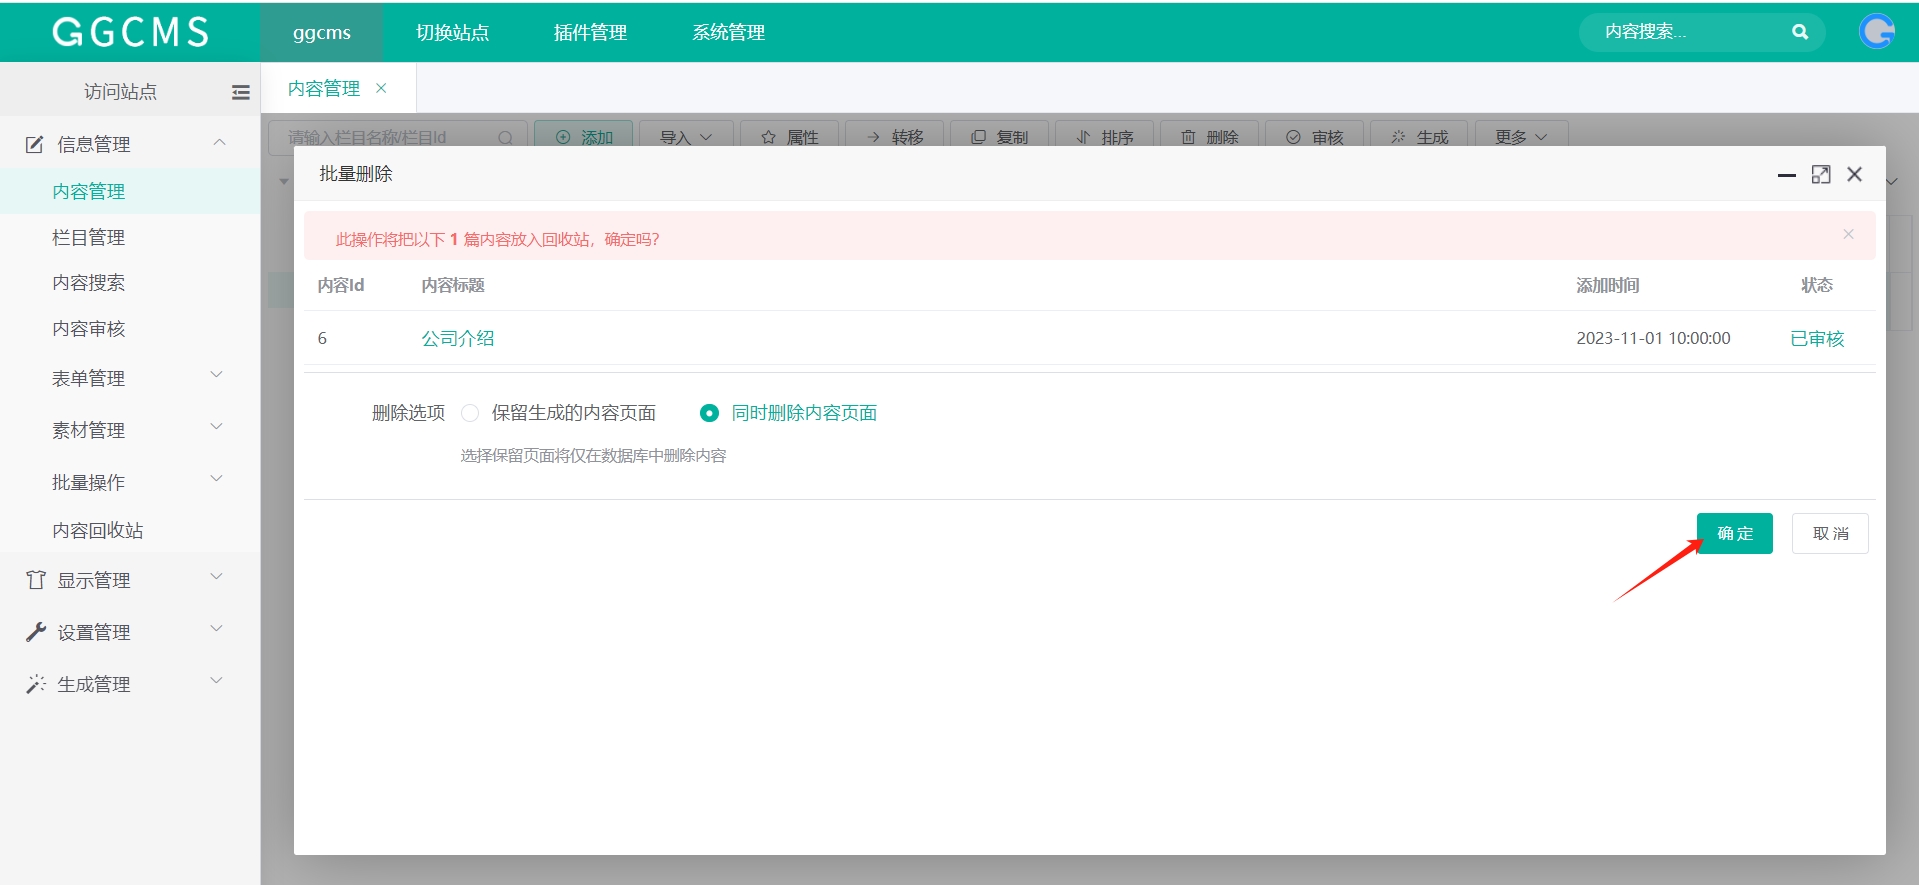Click the 状态 column header
This screenshot has height=885, width=1919.
(x=1817, y=285)
